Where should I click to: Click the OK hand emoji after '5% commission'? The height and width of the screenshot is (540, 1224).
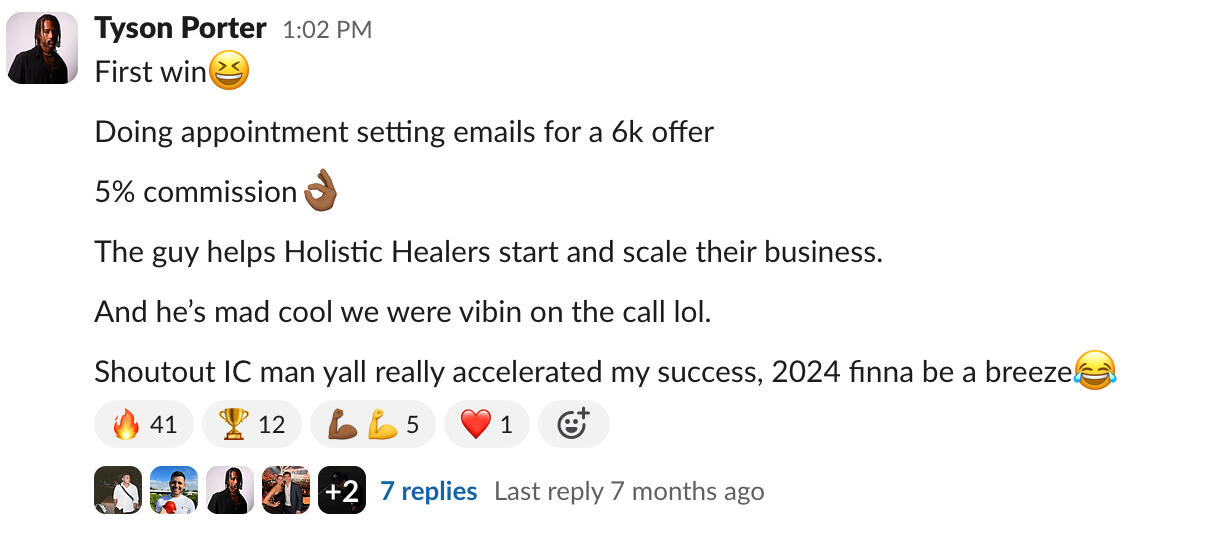tap(320, 192)
